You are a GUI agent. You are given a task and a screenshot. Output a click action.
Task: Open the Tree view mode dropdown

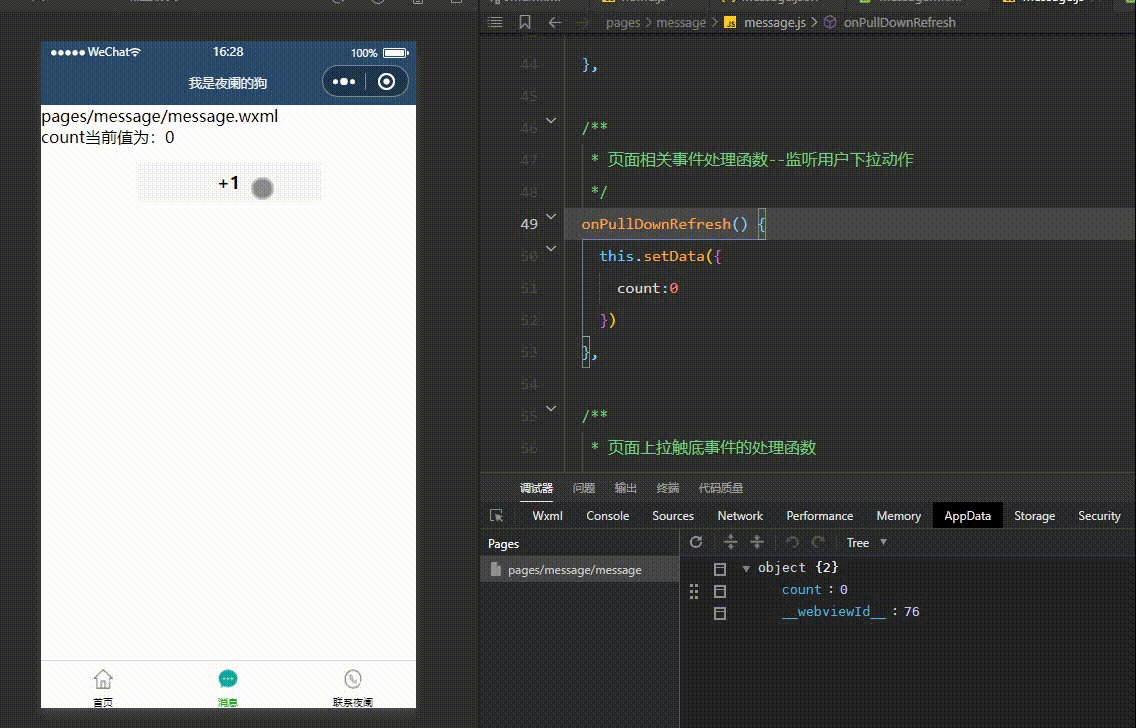coord(866,542)
